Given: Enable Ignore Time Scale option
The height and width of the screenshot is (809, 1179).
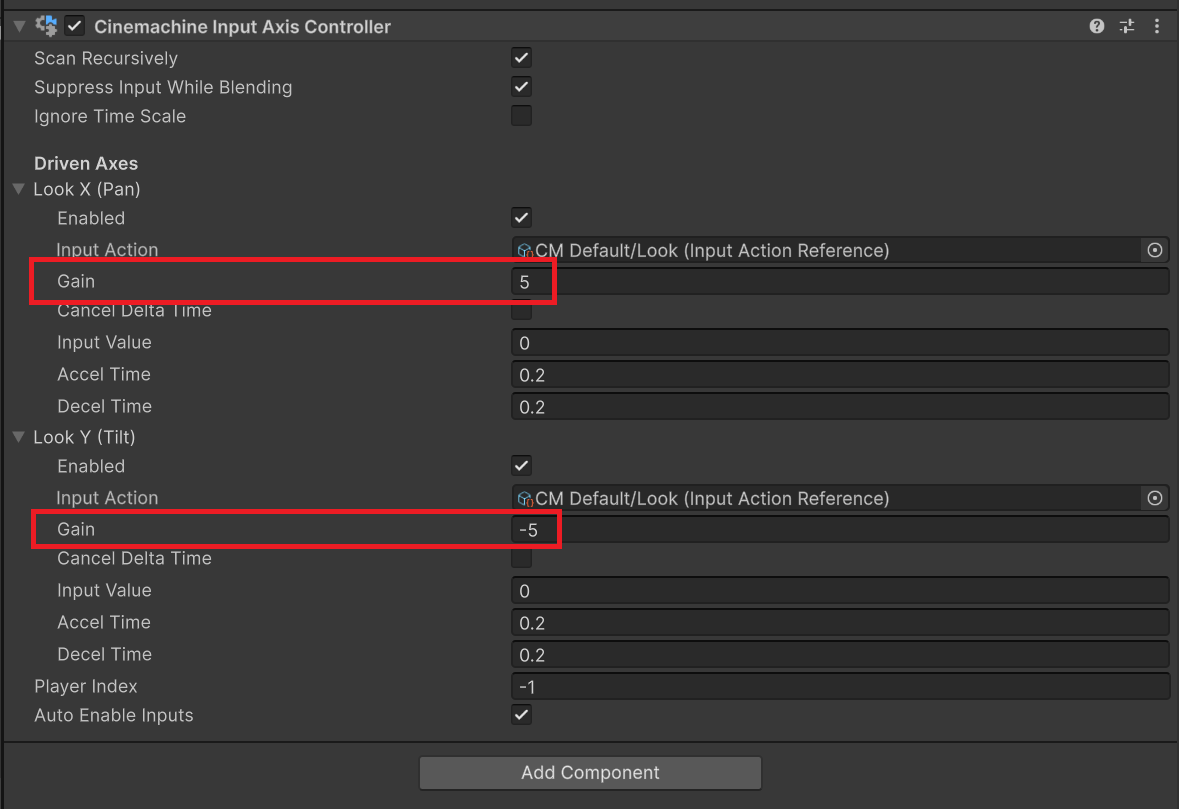Looking at the screenshot, I should coord(521,116).
